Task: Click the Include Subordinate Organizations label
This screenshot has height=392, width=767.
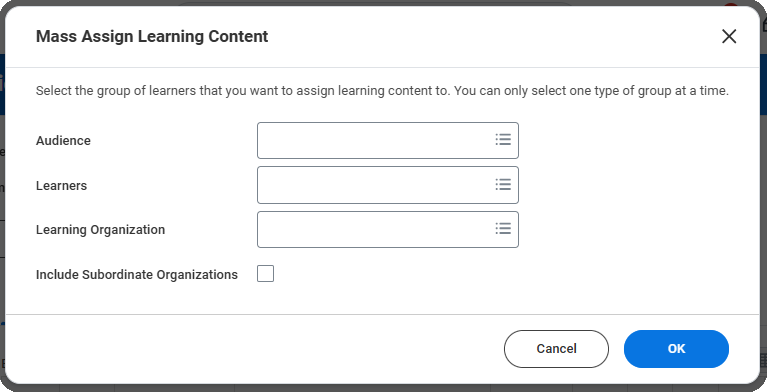Action: click(137, 275)
